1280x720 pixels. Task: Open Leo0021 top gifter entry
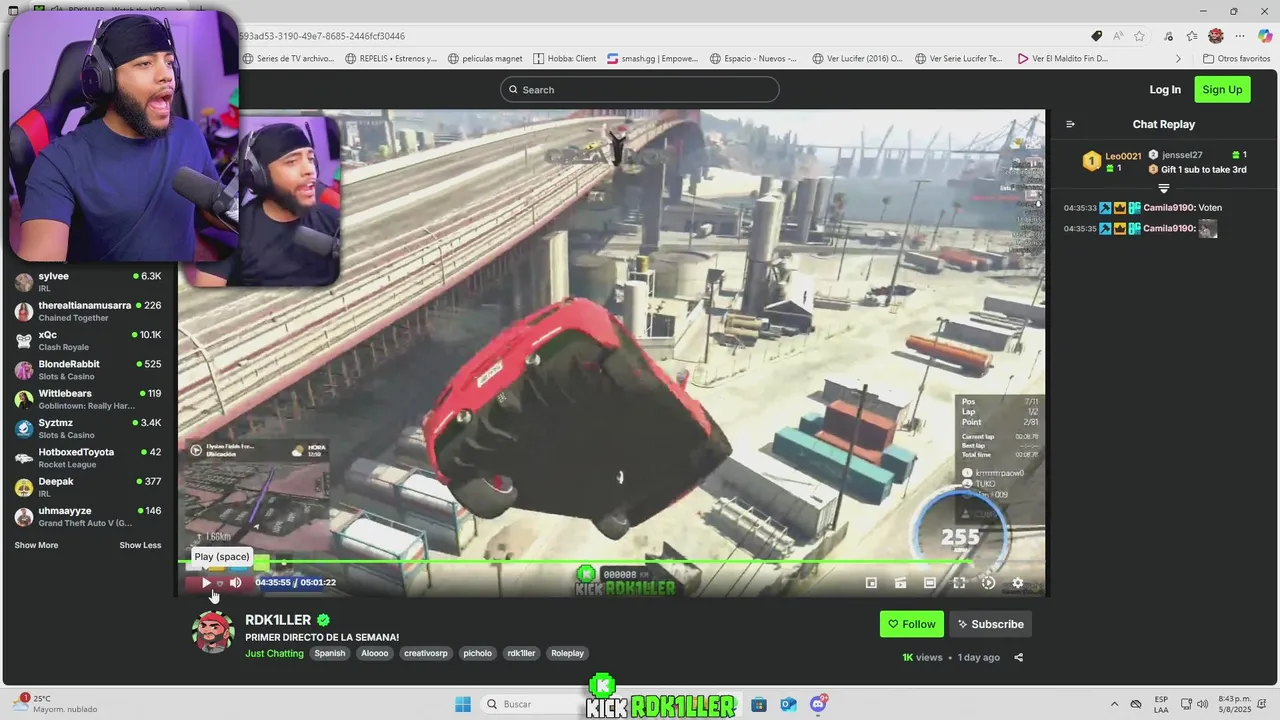pos(1112,161)
